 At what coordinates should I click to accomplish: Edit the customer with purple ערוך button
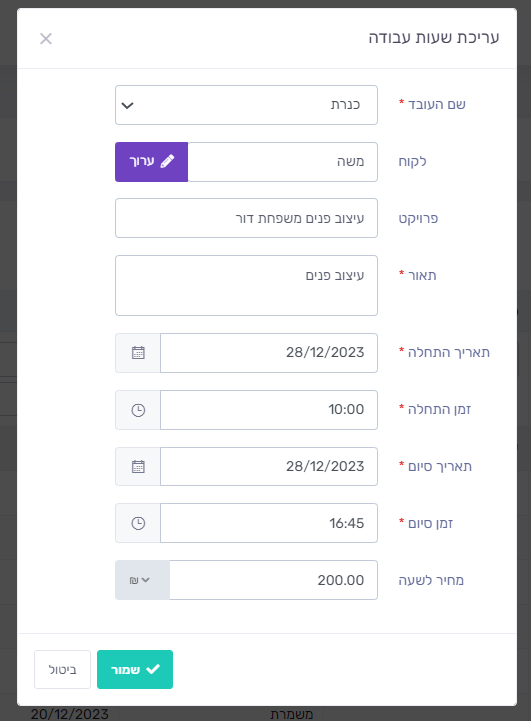tap(152, 162)
